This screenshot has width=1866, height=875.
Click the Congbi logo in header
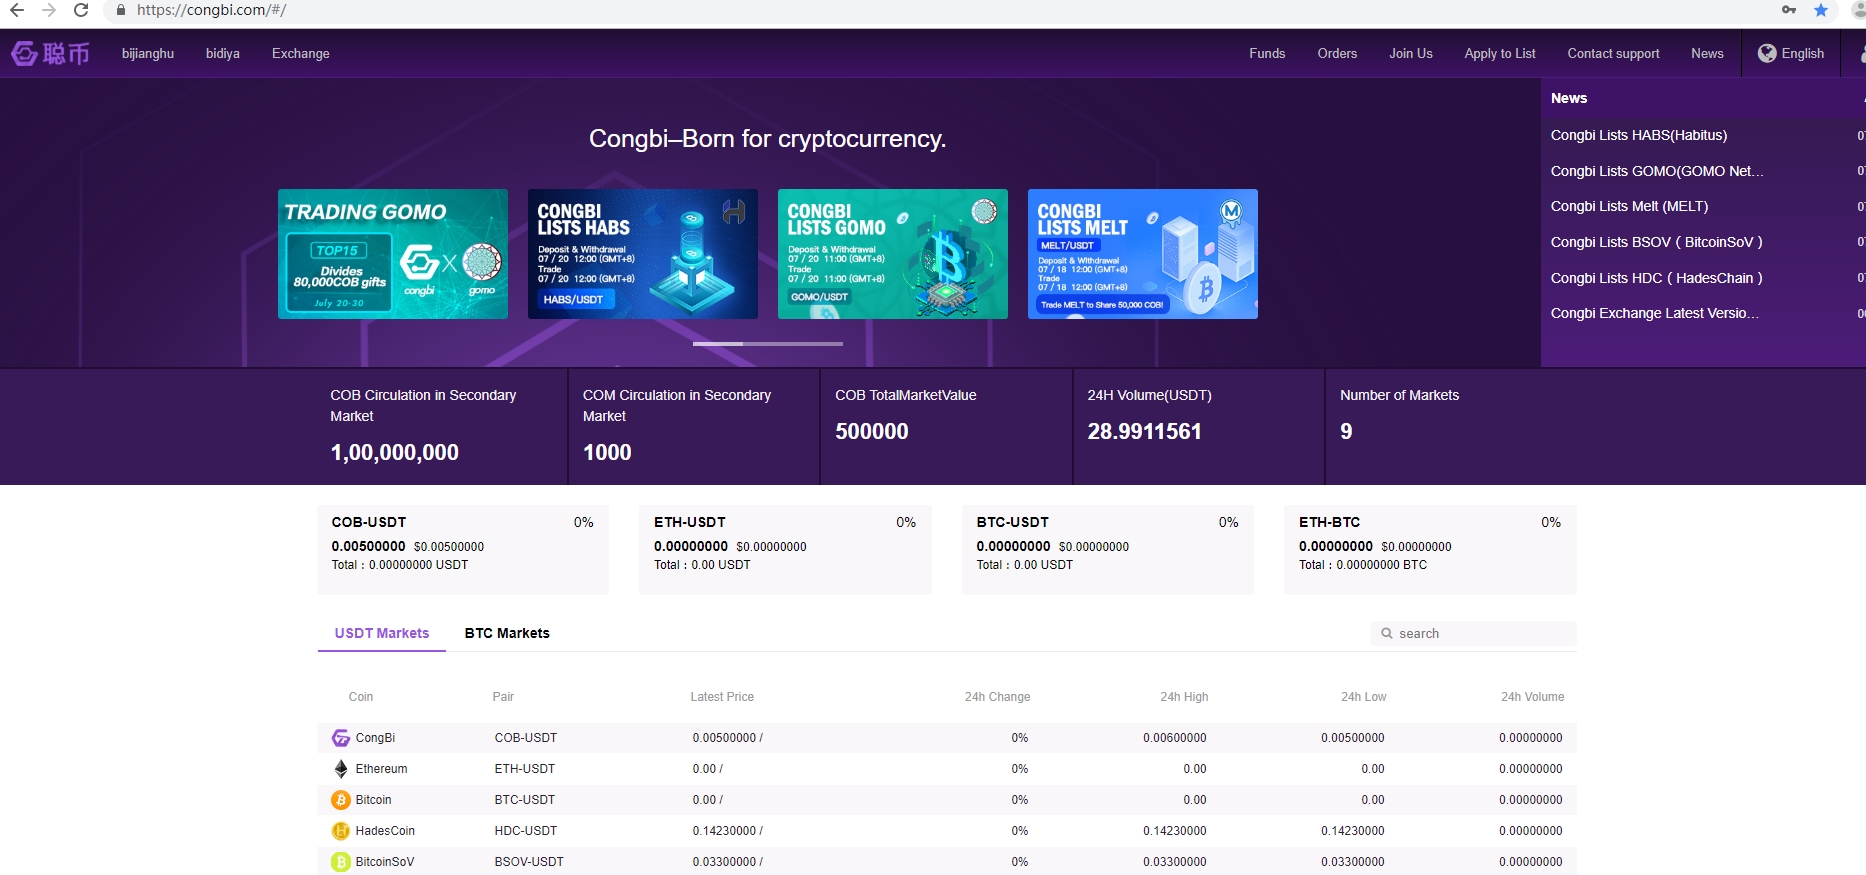(50, 53)
